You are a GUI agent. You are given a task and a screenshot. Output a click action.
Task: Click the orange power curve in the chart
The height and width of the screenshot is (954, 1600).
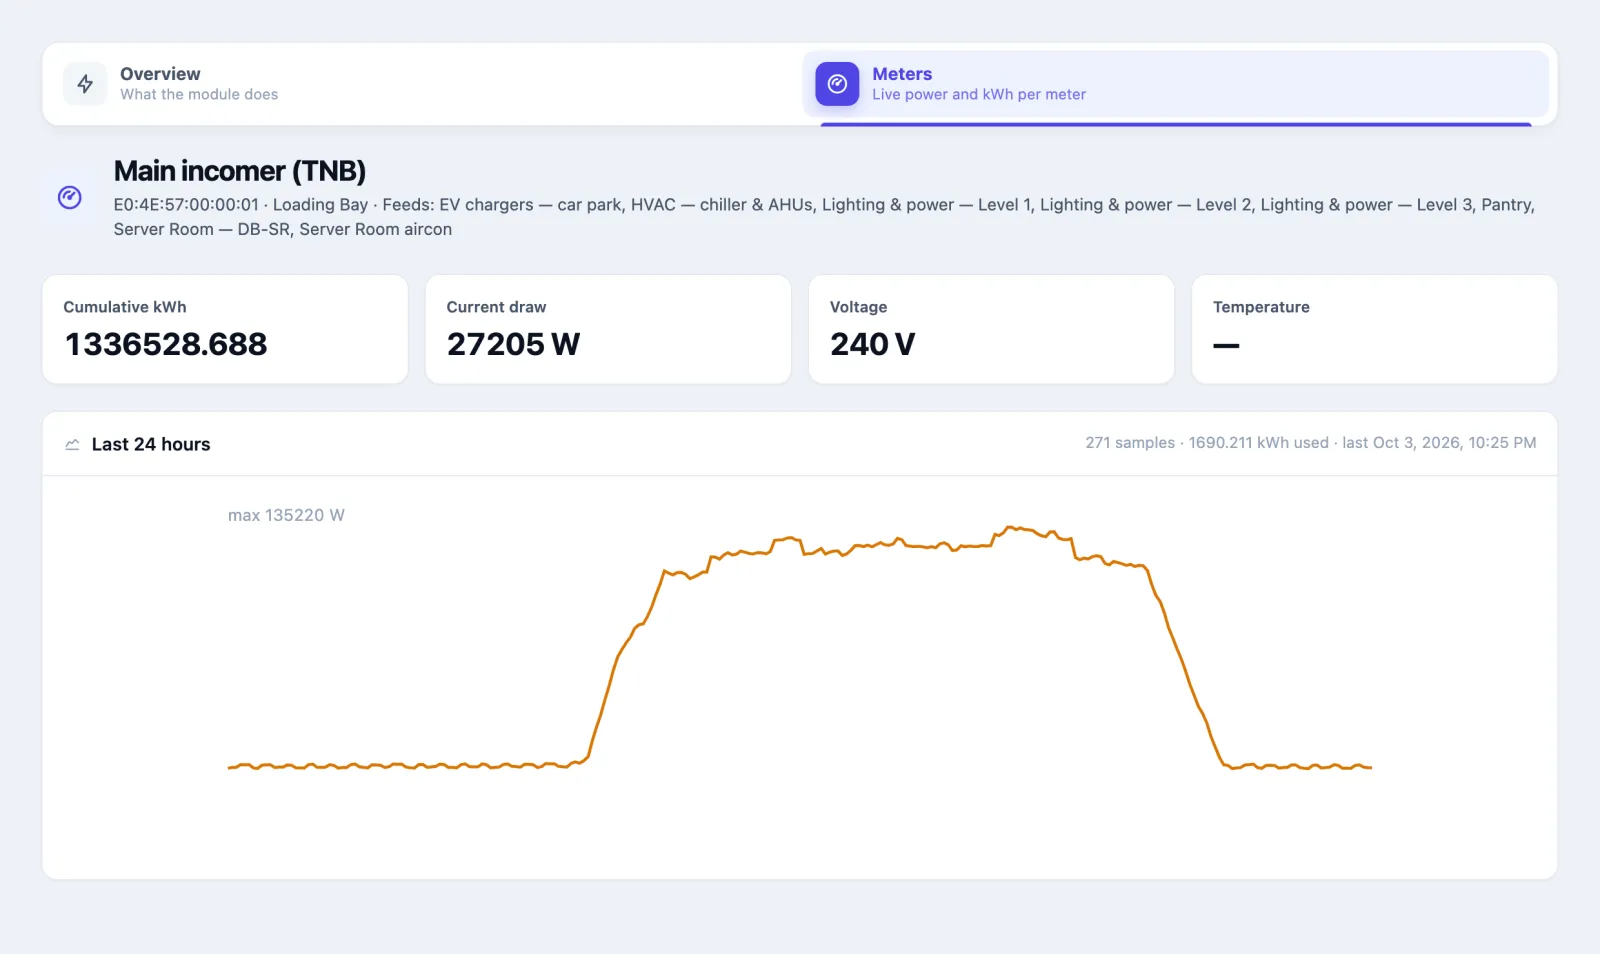coord(800,647)
